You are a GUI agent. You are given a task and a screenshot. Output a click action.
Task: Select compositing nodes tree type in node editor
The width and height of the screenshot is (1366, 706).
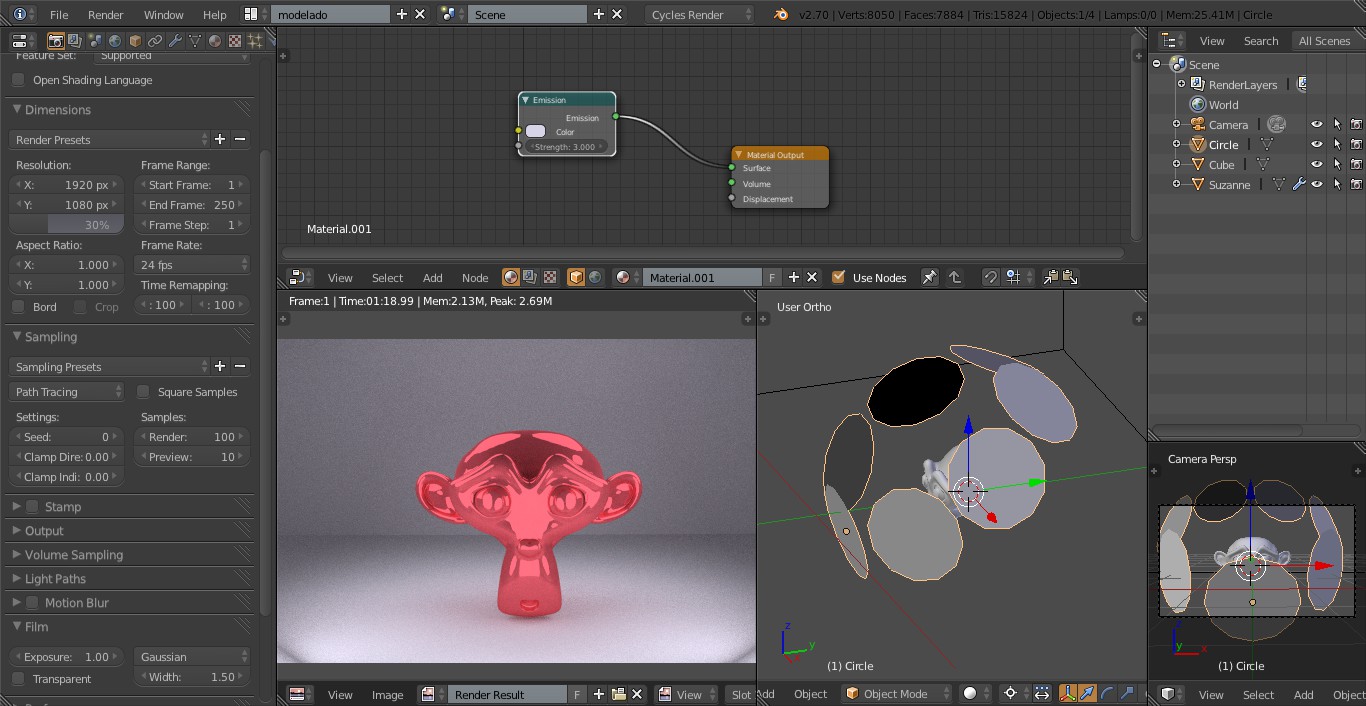click(x=530, y=277)
